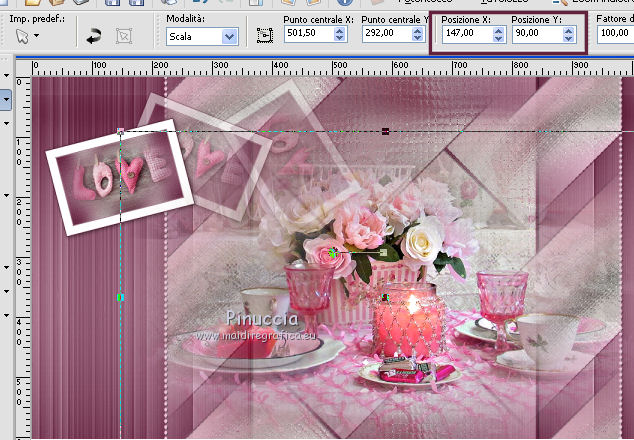Click the Posizione X: label
The height and width of the screenshot is (440, 634).
(466, 19)
